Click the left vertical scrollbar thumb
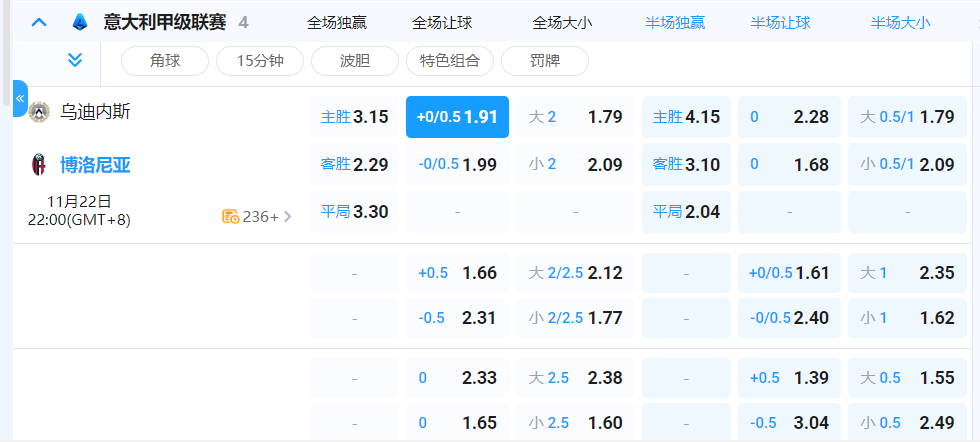The width and height of the screenshot is (980, 442). pos(6,53)
